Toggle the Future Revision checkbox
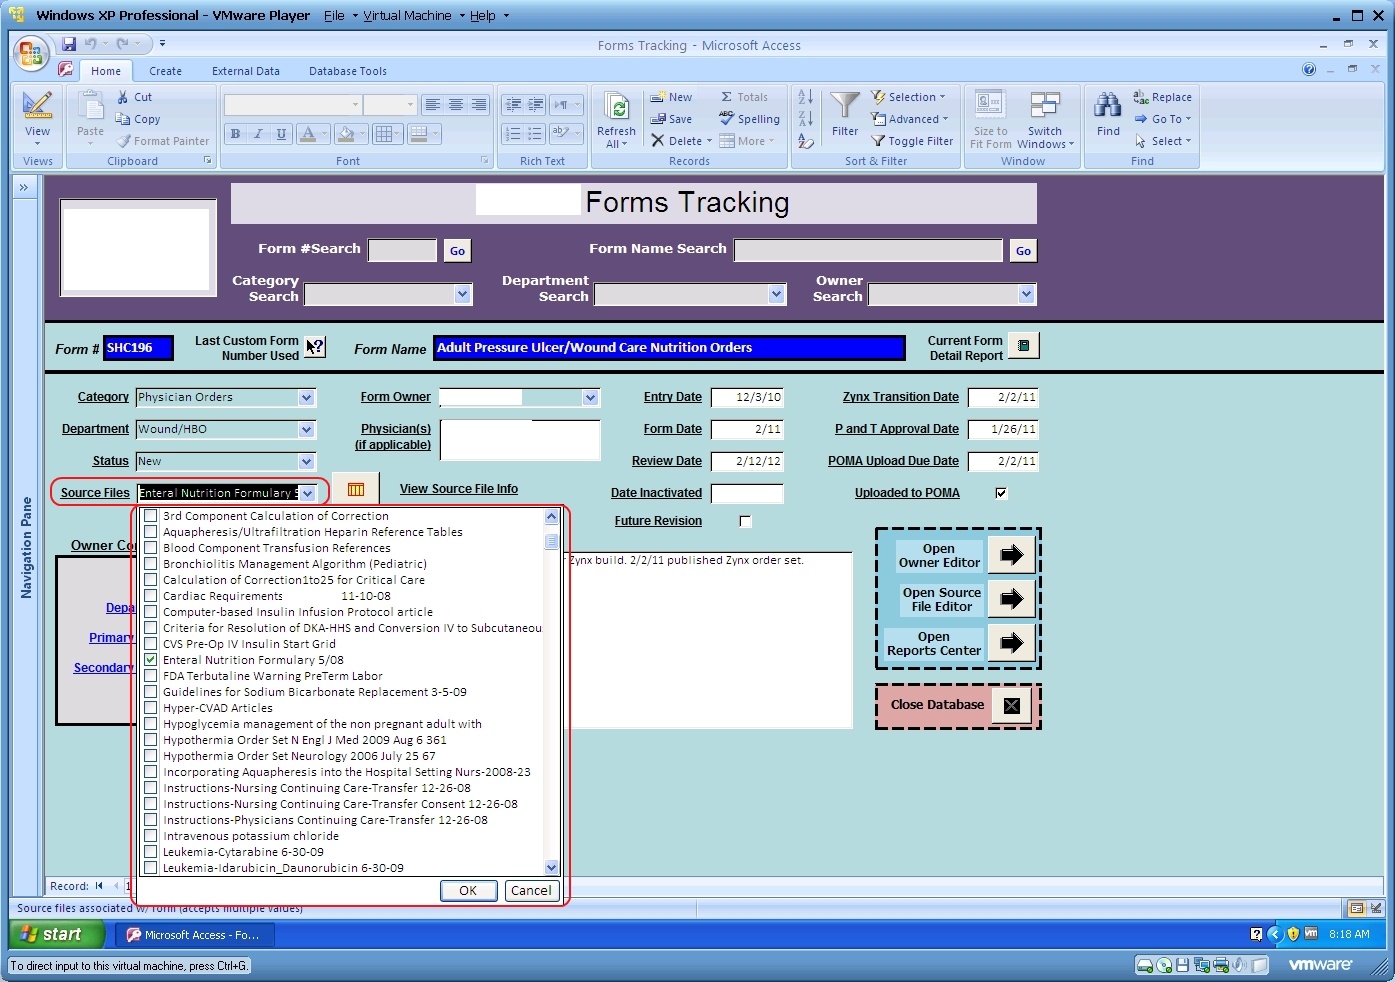 [x=745, y=521]
